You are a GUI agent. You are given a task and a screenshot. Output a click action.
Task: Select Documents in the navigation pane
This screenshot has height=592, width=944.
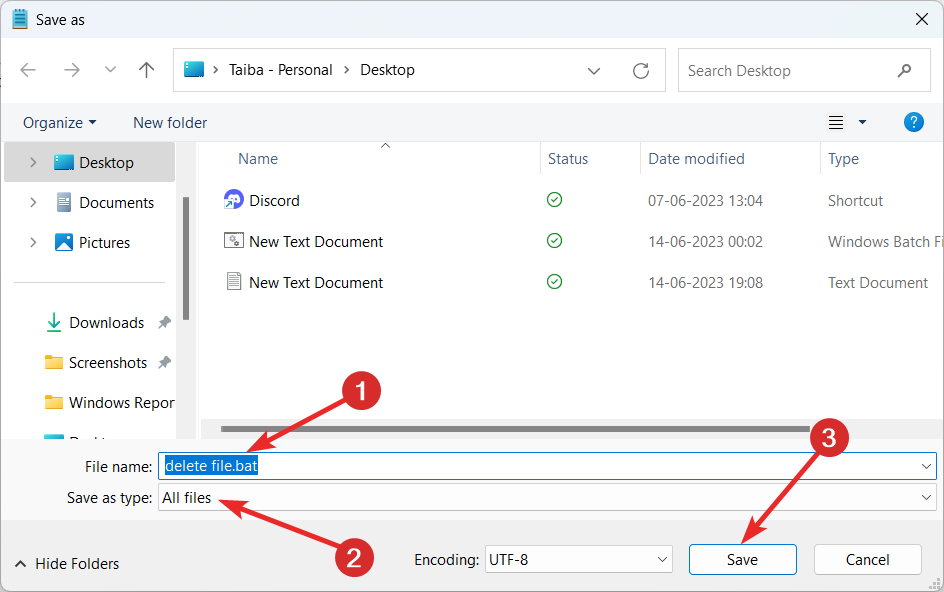pos(116,203)
